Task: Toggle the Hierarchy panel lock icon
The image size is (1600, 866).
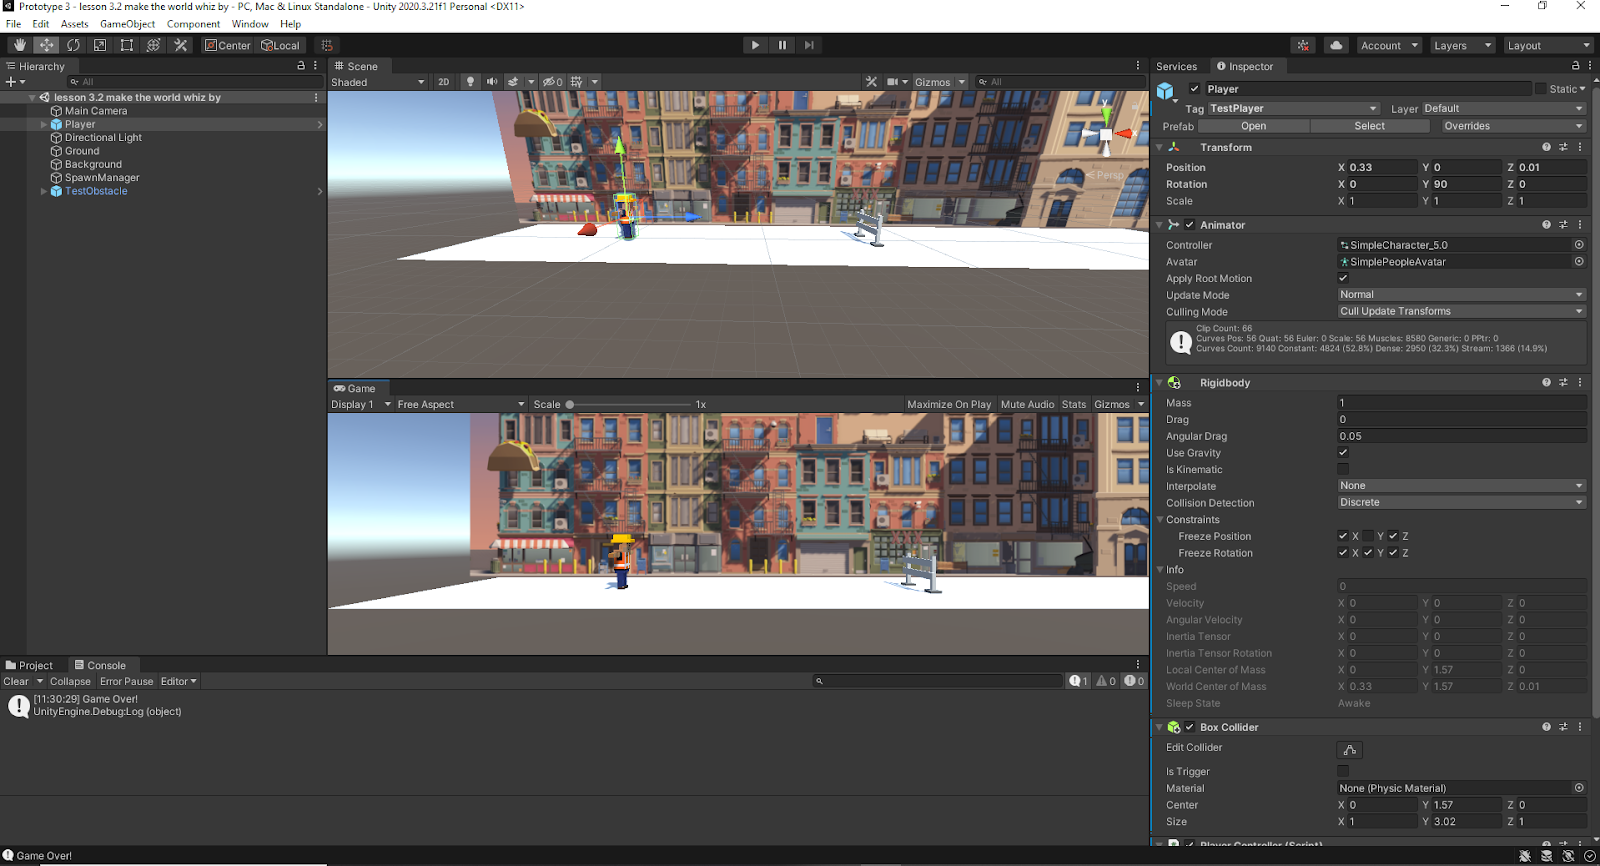Action: pyautogui.click(x=301, y=66)
